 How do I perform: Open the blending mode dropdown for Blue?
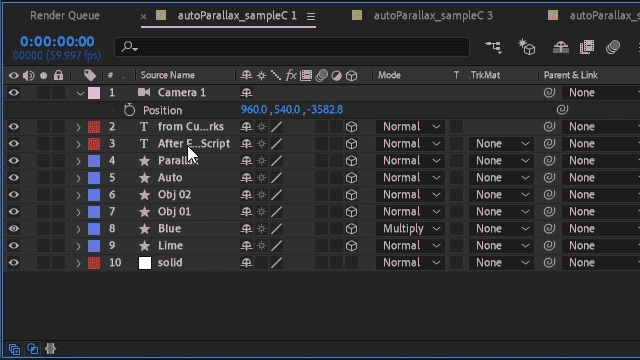[x=410, y=229]
